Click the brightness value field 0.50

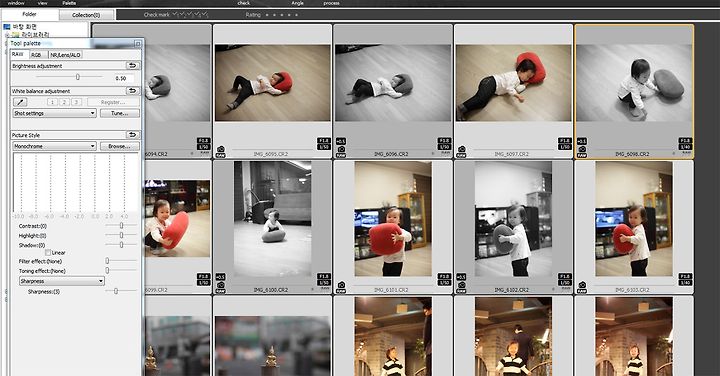tap(123, 78)
